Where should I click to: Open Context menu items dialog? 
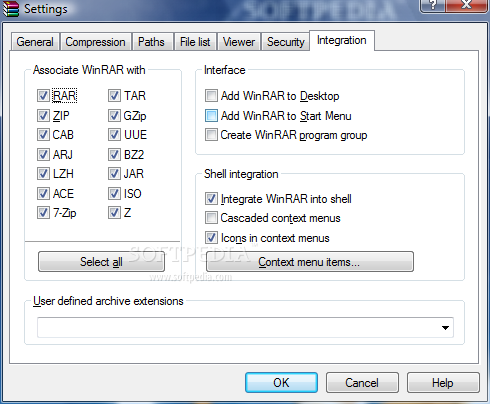pos(310,262)
